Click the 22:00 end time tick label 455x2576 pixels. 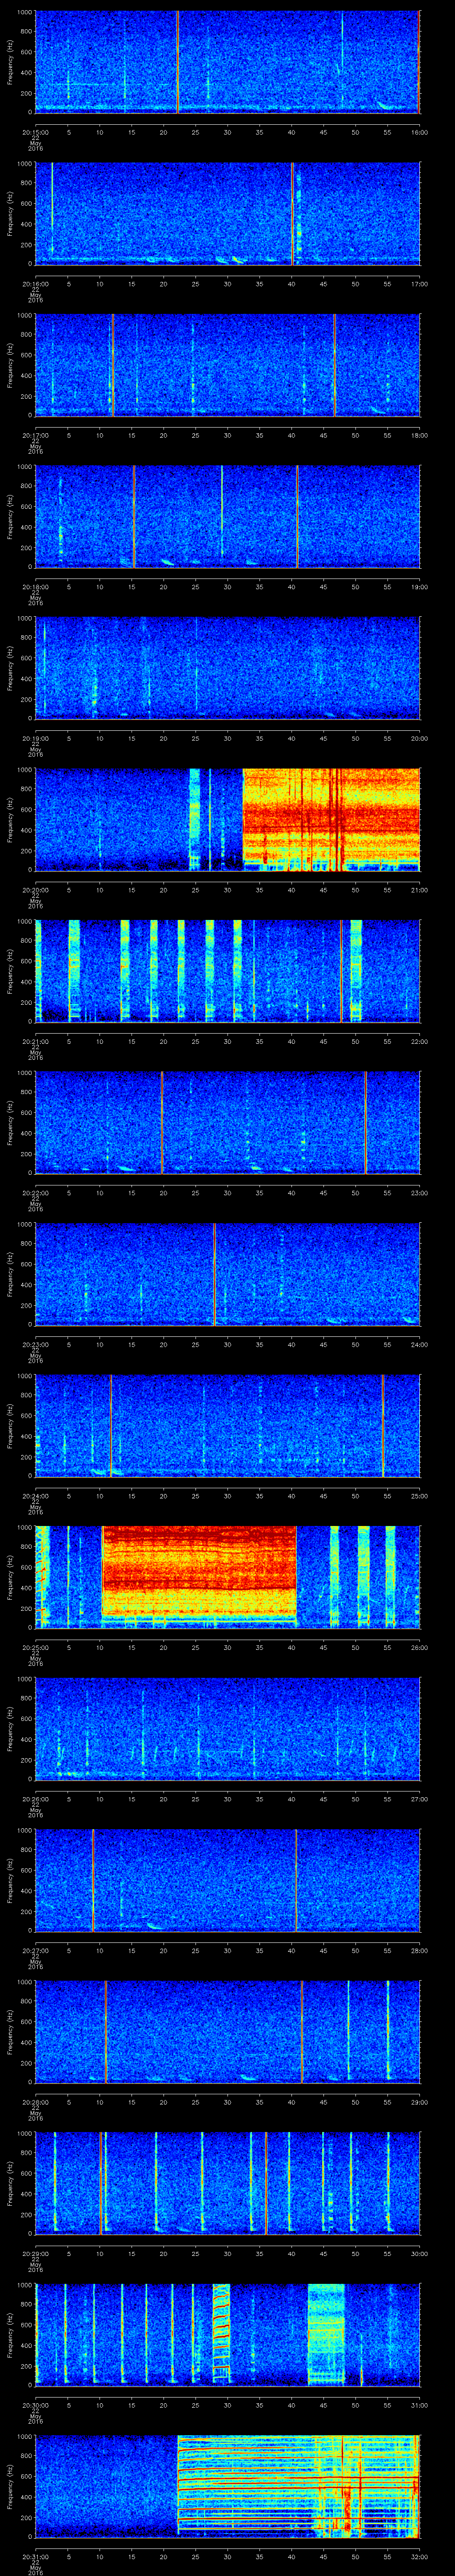point(419,1041)
